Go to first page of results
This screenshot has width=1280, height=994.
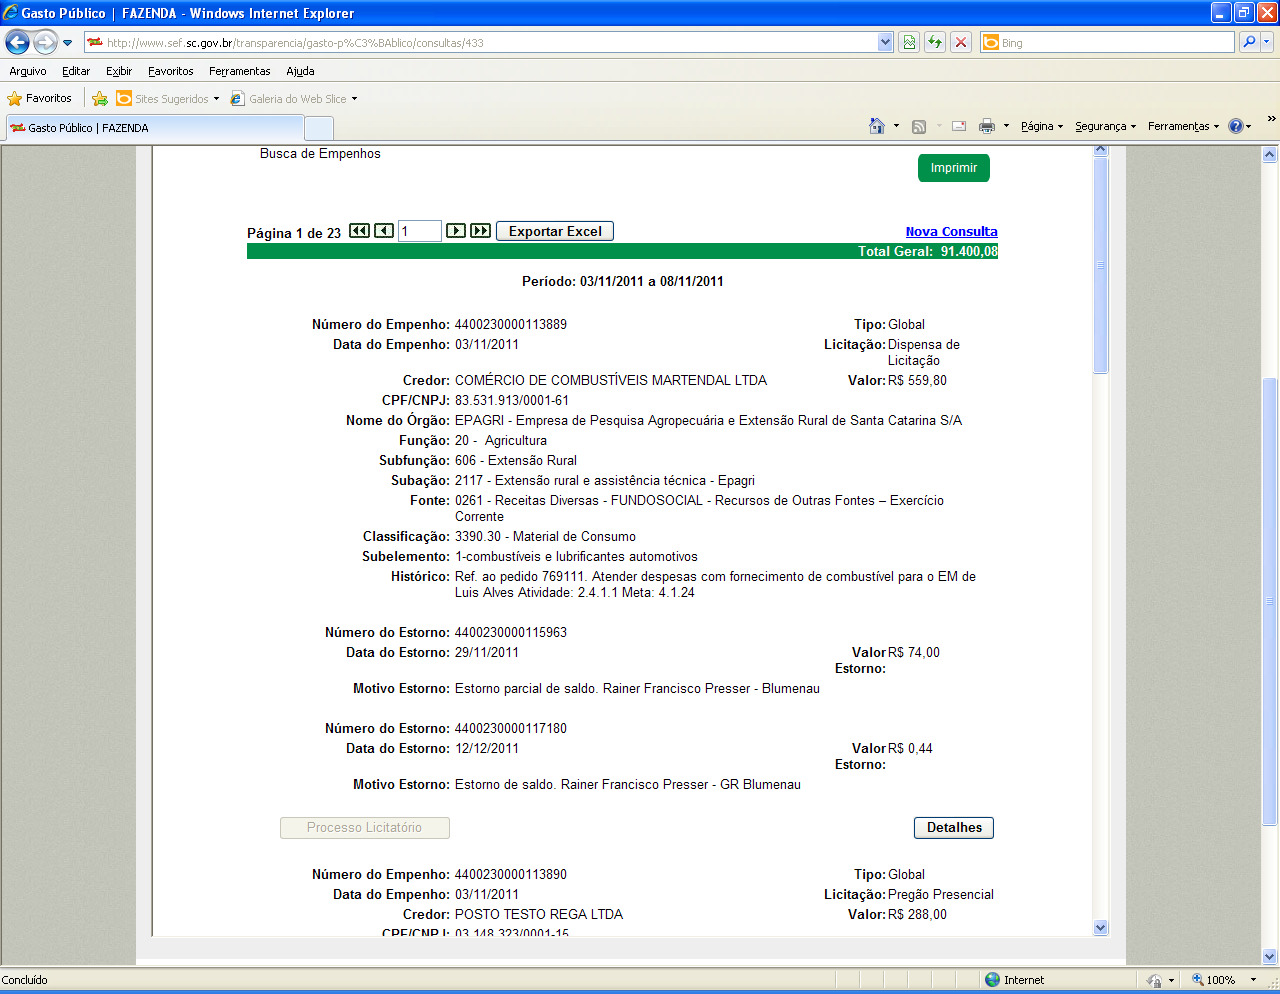pyautogui.click(x=359, y=231)
